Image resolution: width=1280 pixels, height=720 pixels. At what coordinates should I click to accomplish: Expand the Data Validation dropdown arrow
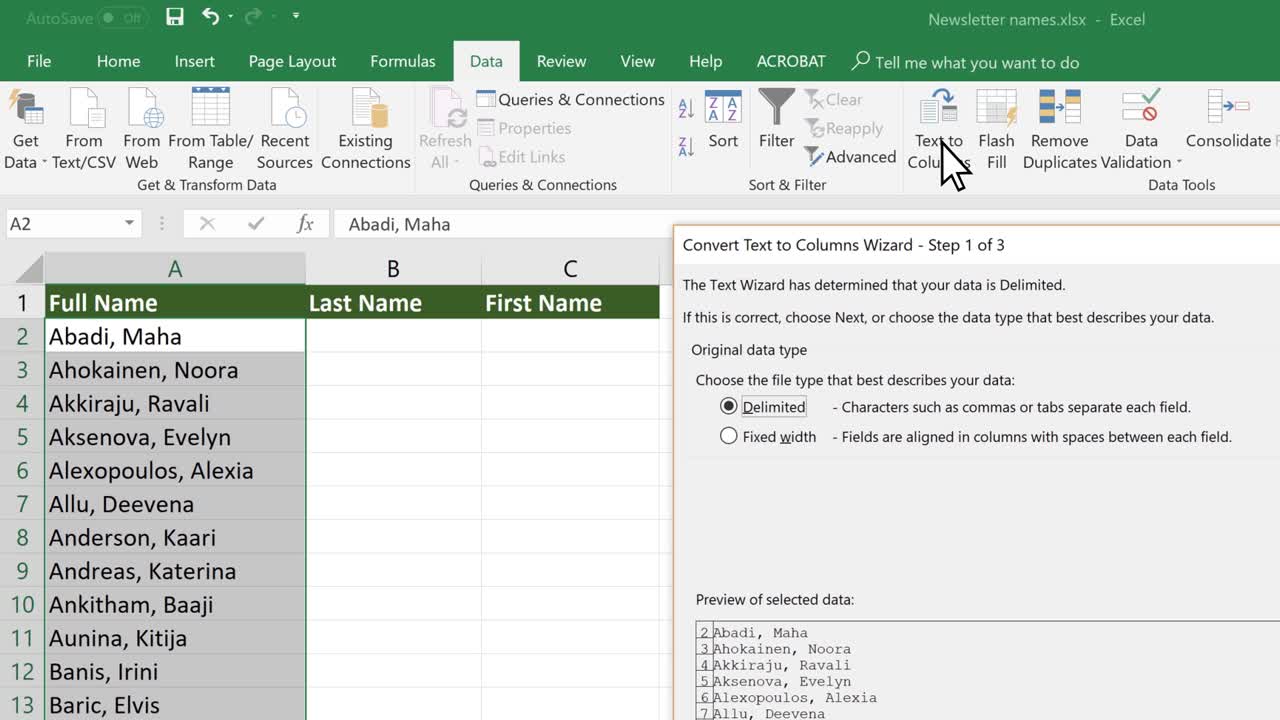1179,163
